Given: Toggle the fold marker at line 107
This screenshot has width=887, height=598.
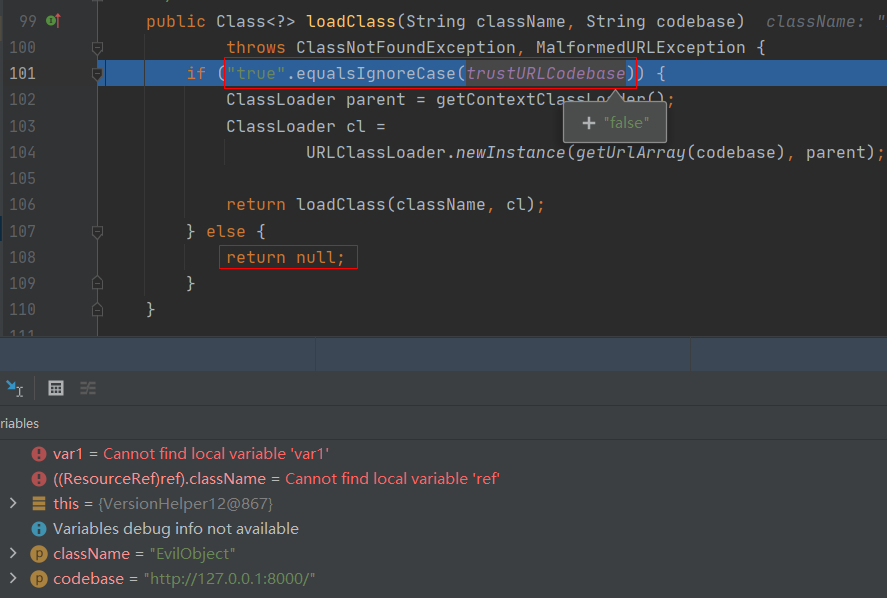Looking at the screenshot, I should [97, 232].
